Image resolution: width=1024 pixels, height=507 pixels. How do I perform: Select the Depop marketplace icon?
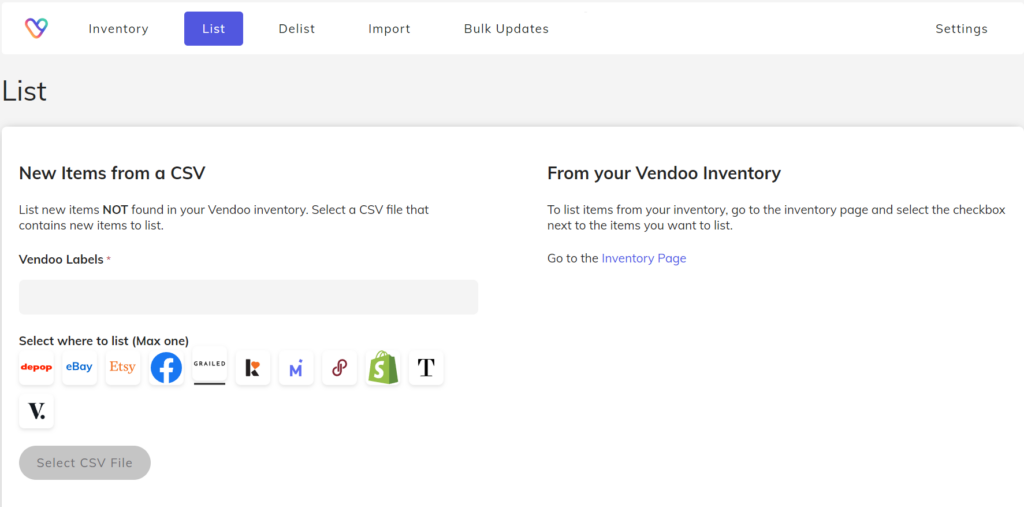click(x=37, y=368)
